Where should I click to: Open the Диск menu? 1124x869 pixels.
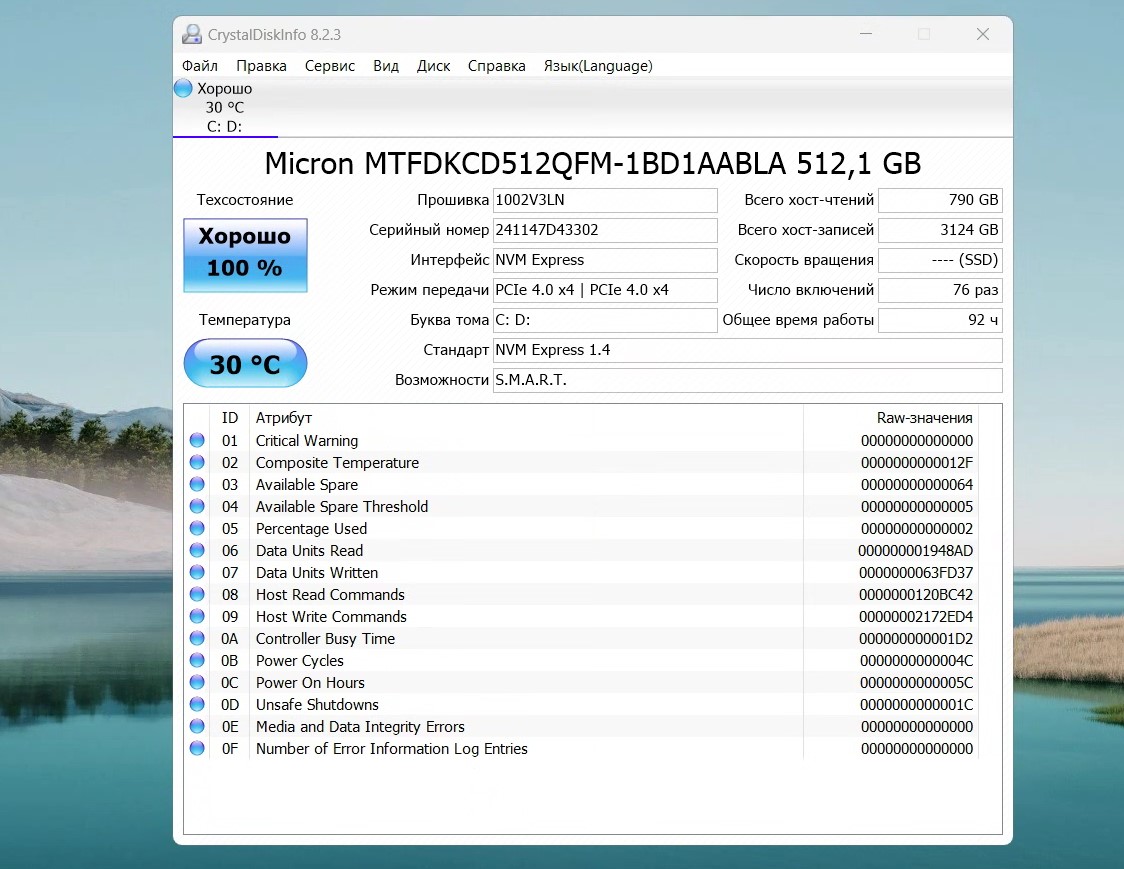click(x=433, y=66)
